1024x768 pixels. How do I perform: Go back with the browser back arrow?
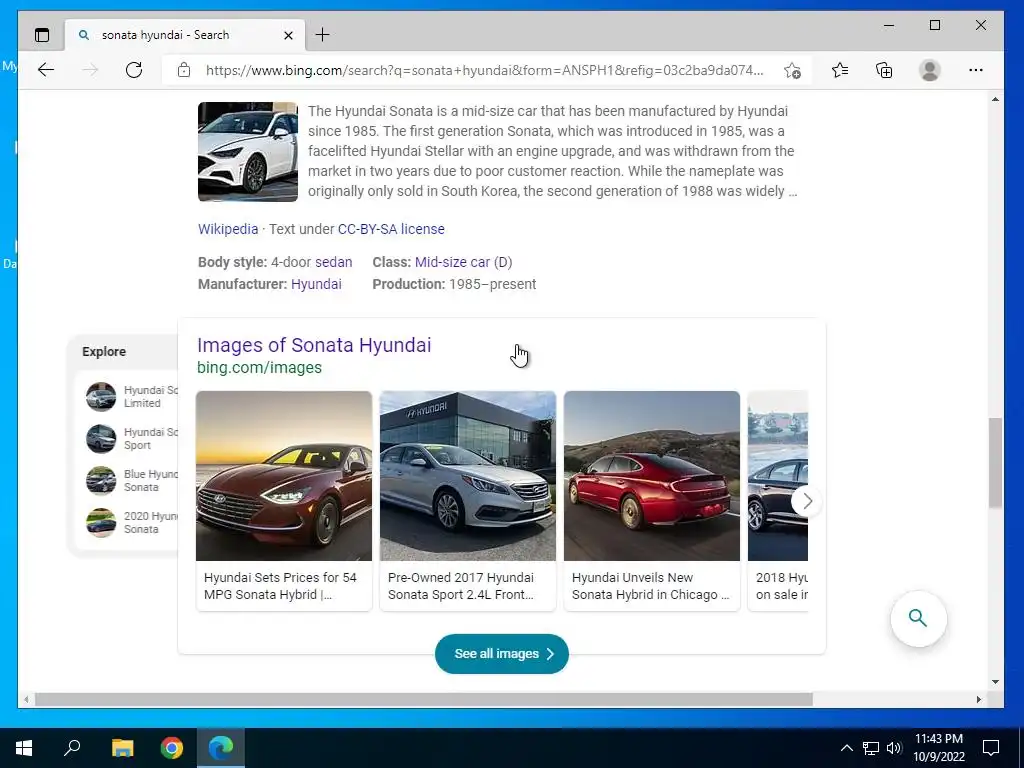(46, 70)
